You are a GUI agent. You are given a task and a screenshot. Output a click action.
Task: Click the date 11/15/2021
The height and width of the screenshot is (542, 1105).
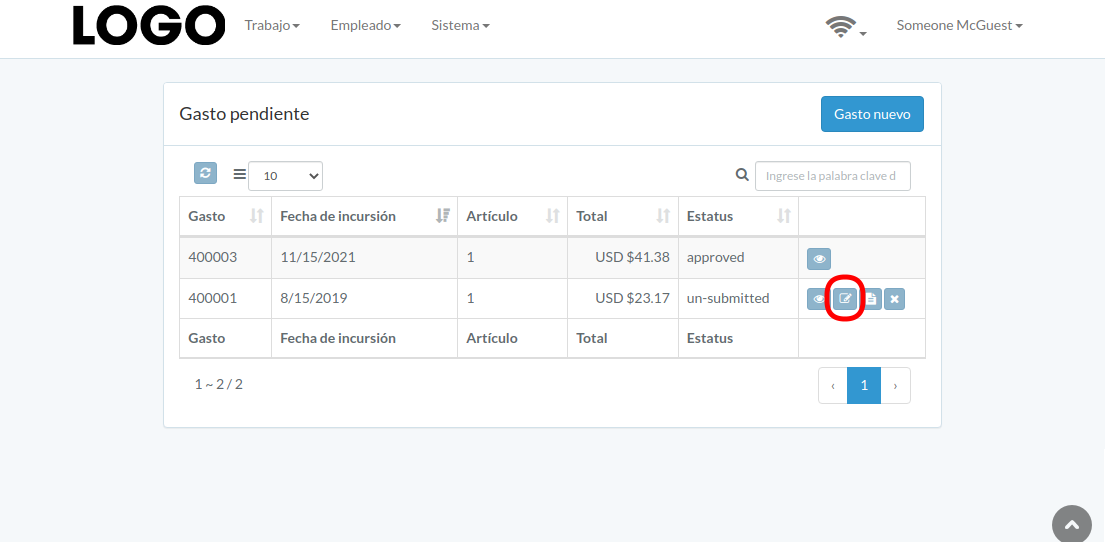click(x=318, y=257)
